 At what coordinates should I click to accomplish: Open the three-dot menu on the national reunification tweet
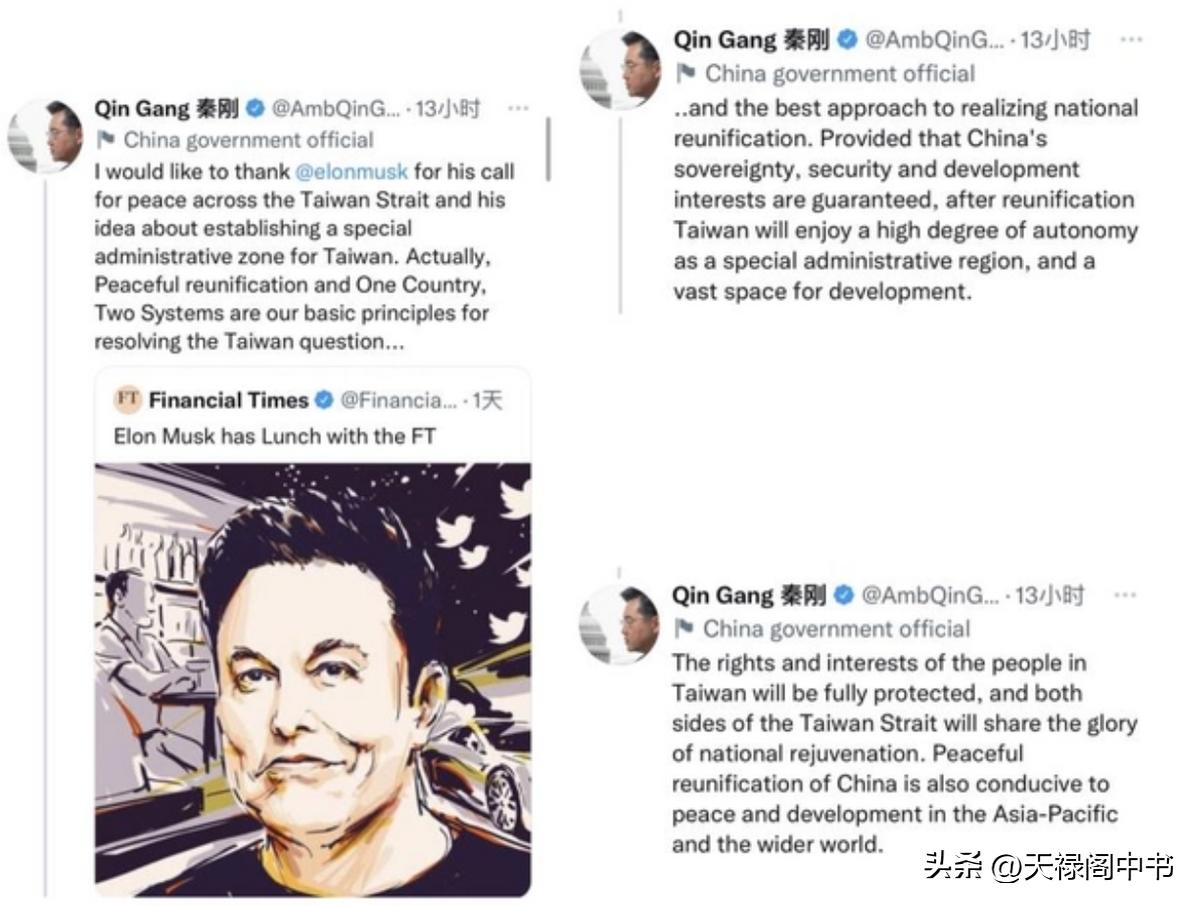(1131, 40)
